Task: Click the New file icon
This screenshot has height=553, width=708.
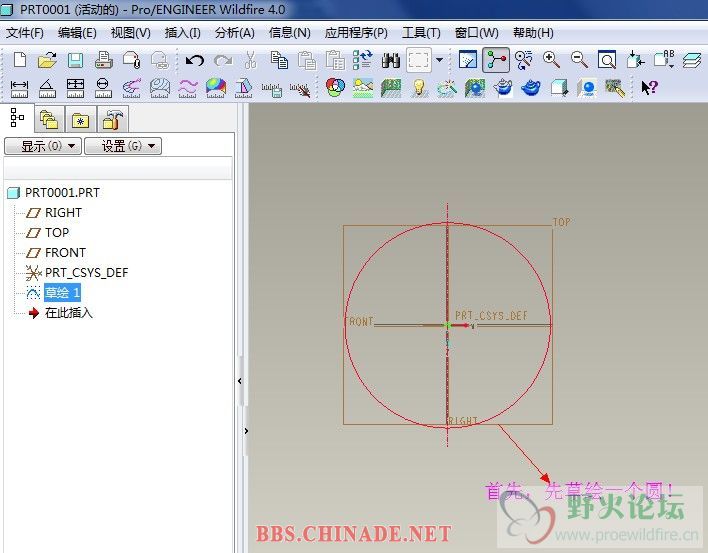Action: coord(20,60)
